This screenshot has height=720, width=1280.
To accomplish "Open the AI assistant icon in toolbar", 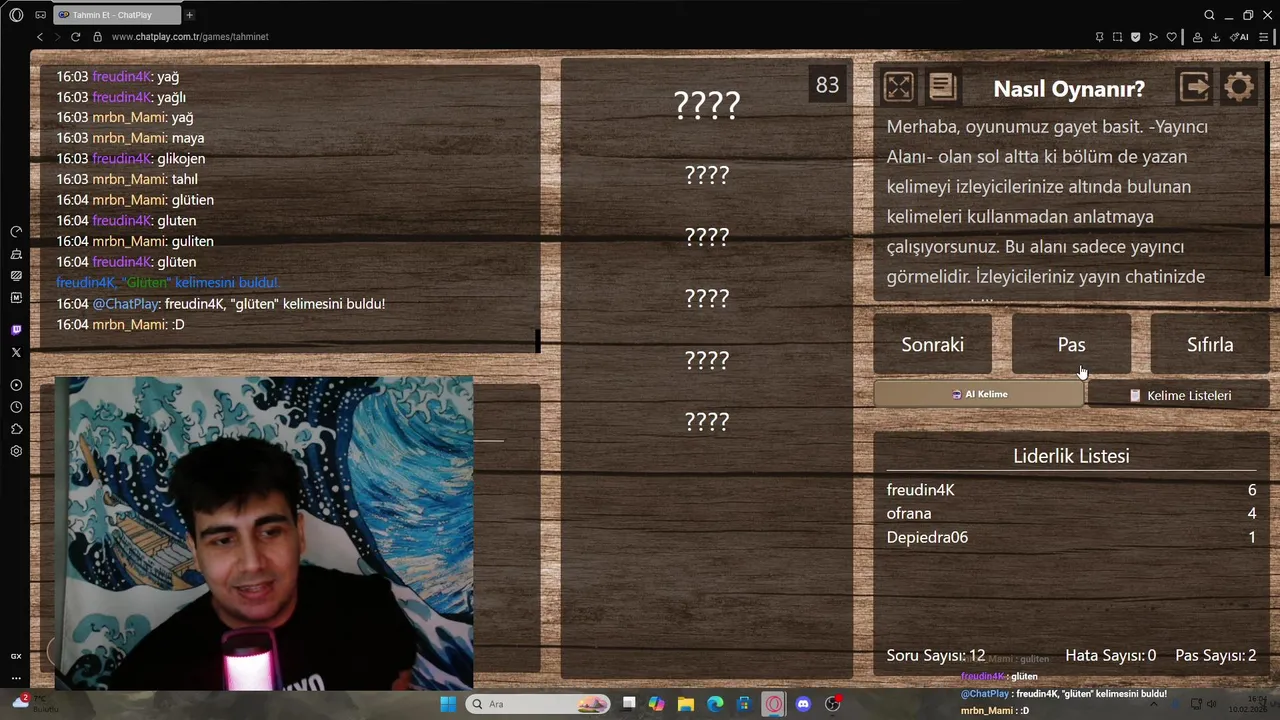I will coord(1241,37).
